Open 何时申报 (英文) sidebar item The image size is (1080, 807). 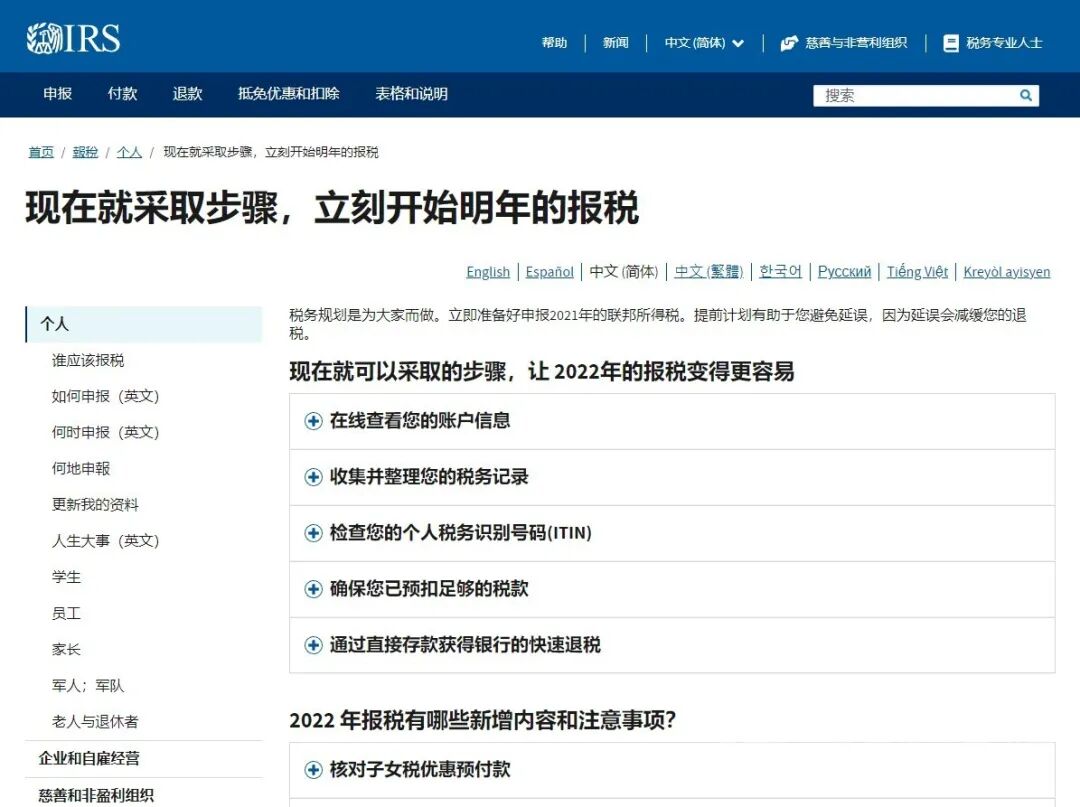[105, 432]
